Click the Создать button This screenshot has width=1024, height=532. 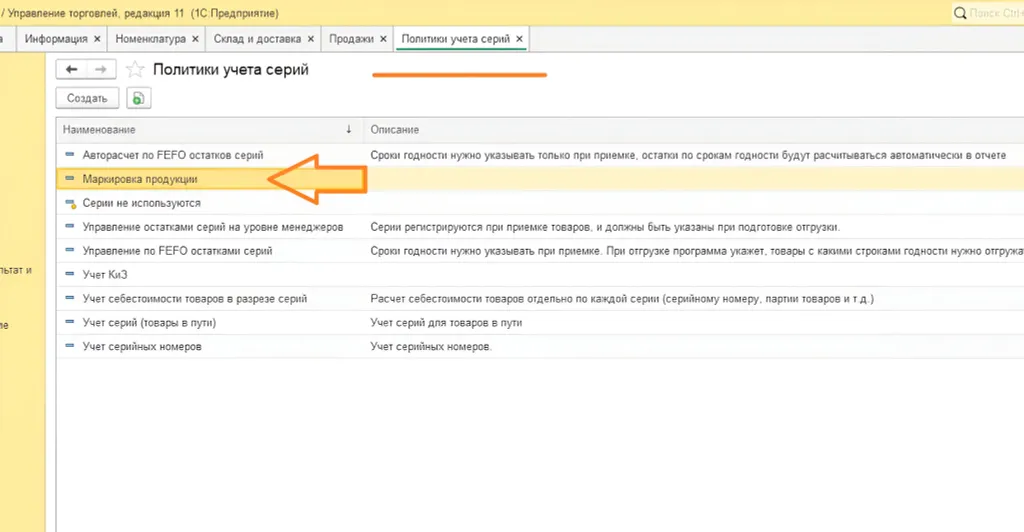(87, 98)
